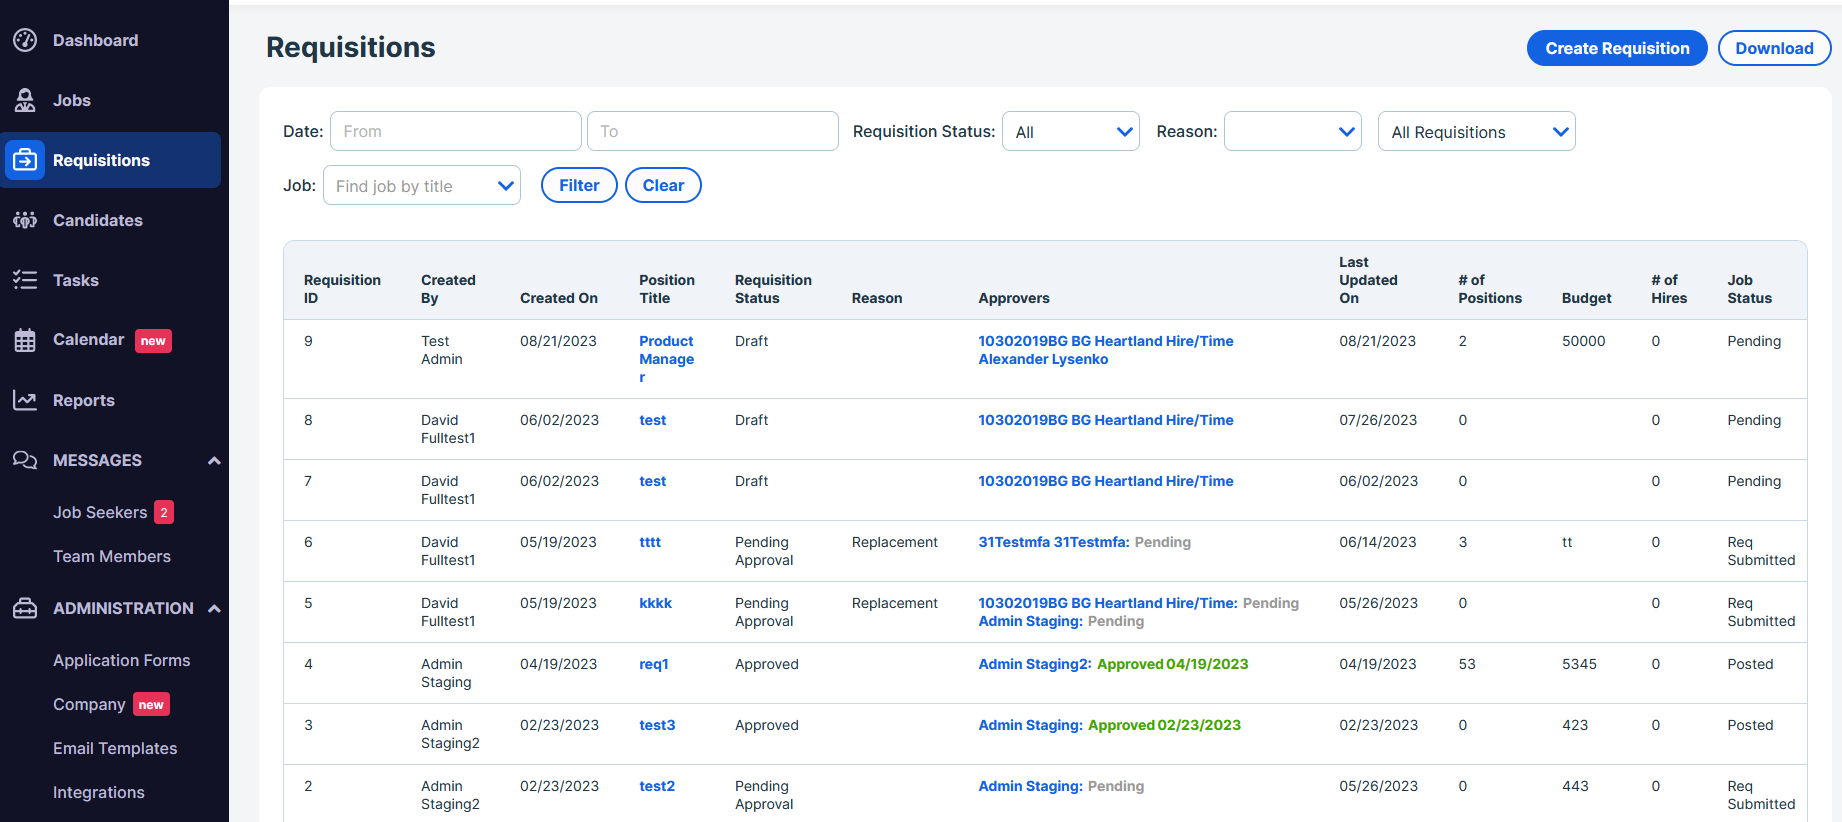Click the Requisition ID column header
This screenshot has width=1842, height=822.
click(x=342, y=289)
